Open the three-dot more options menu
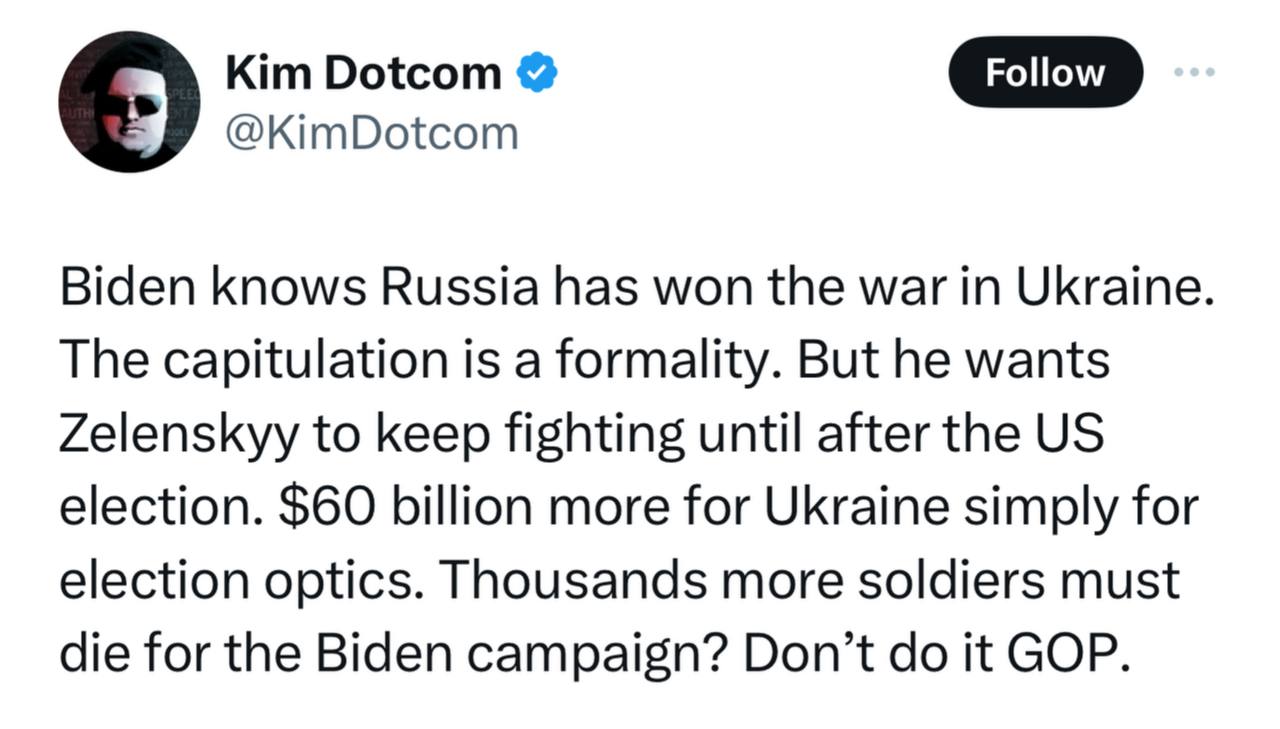Screen dimensions: 1280x729 point(1194,72)
